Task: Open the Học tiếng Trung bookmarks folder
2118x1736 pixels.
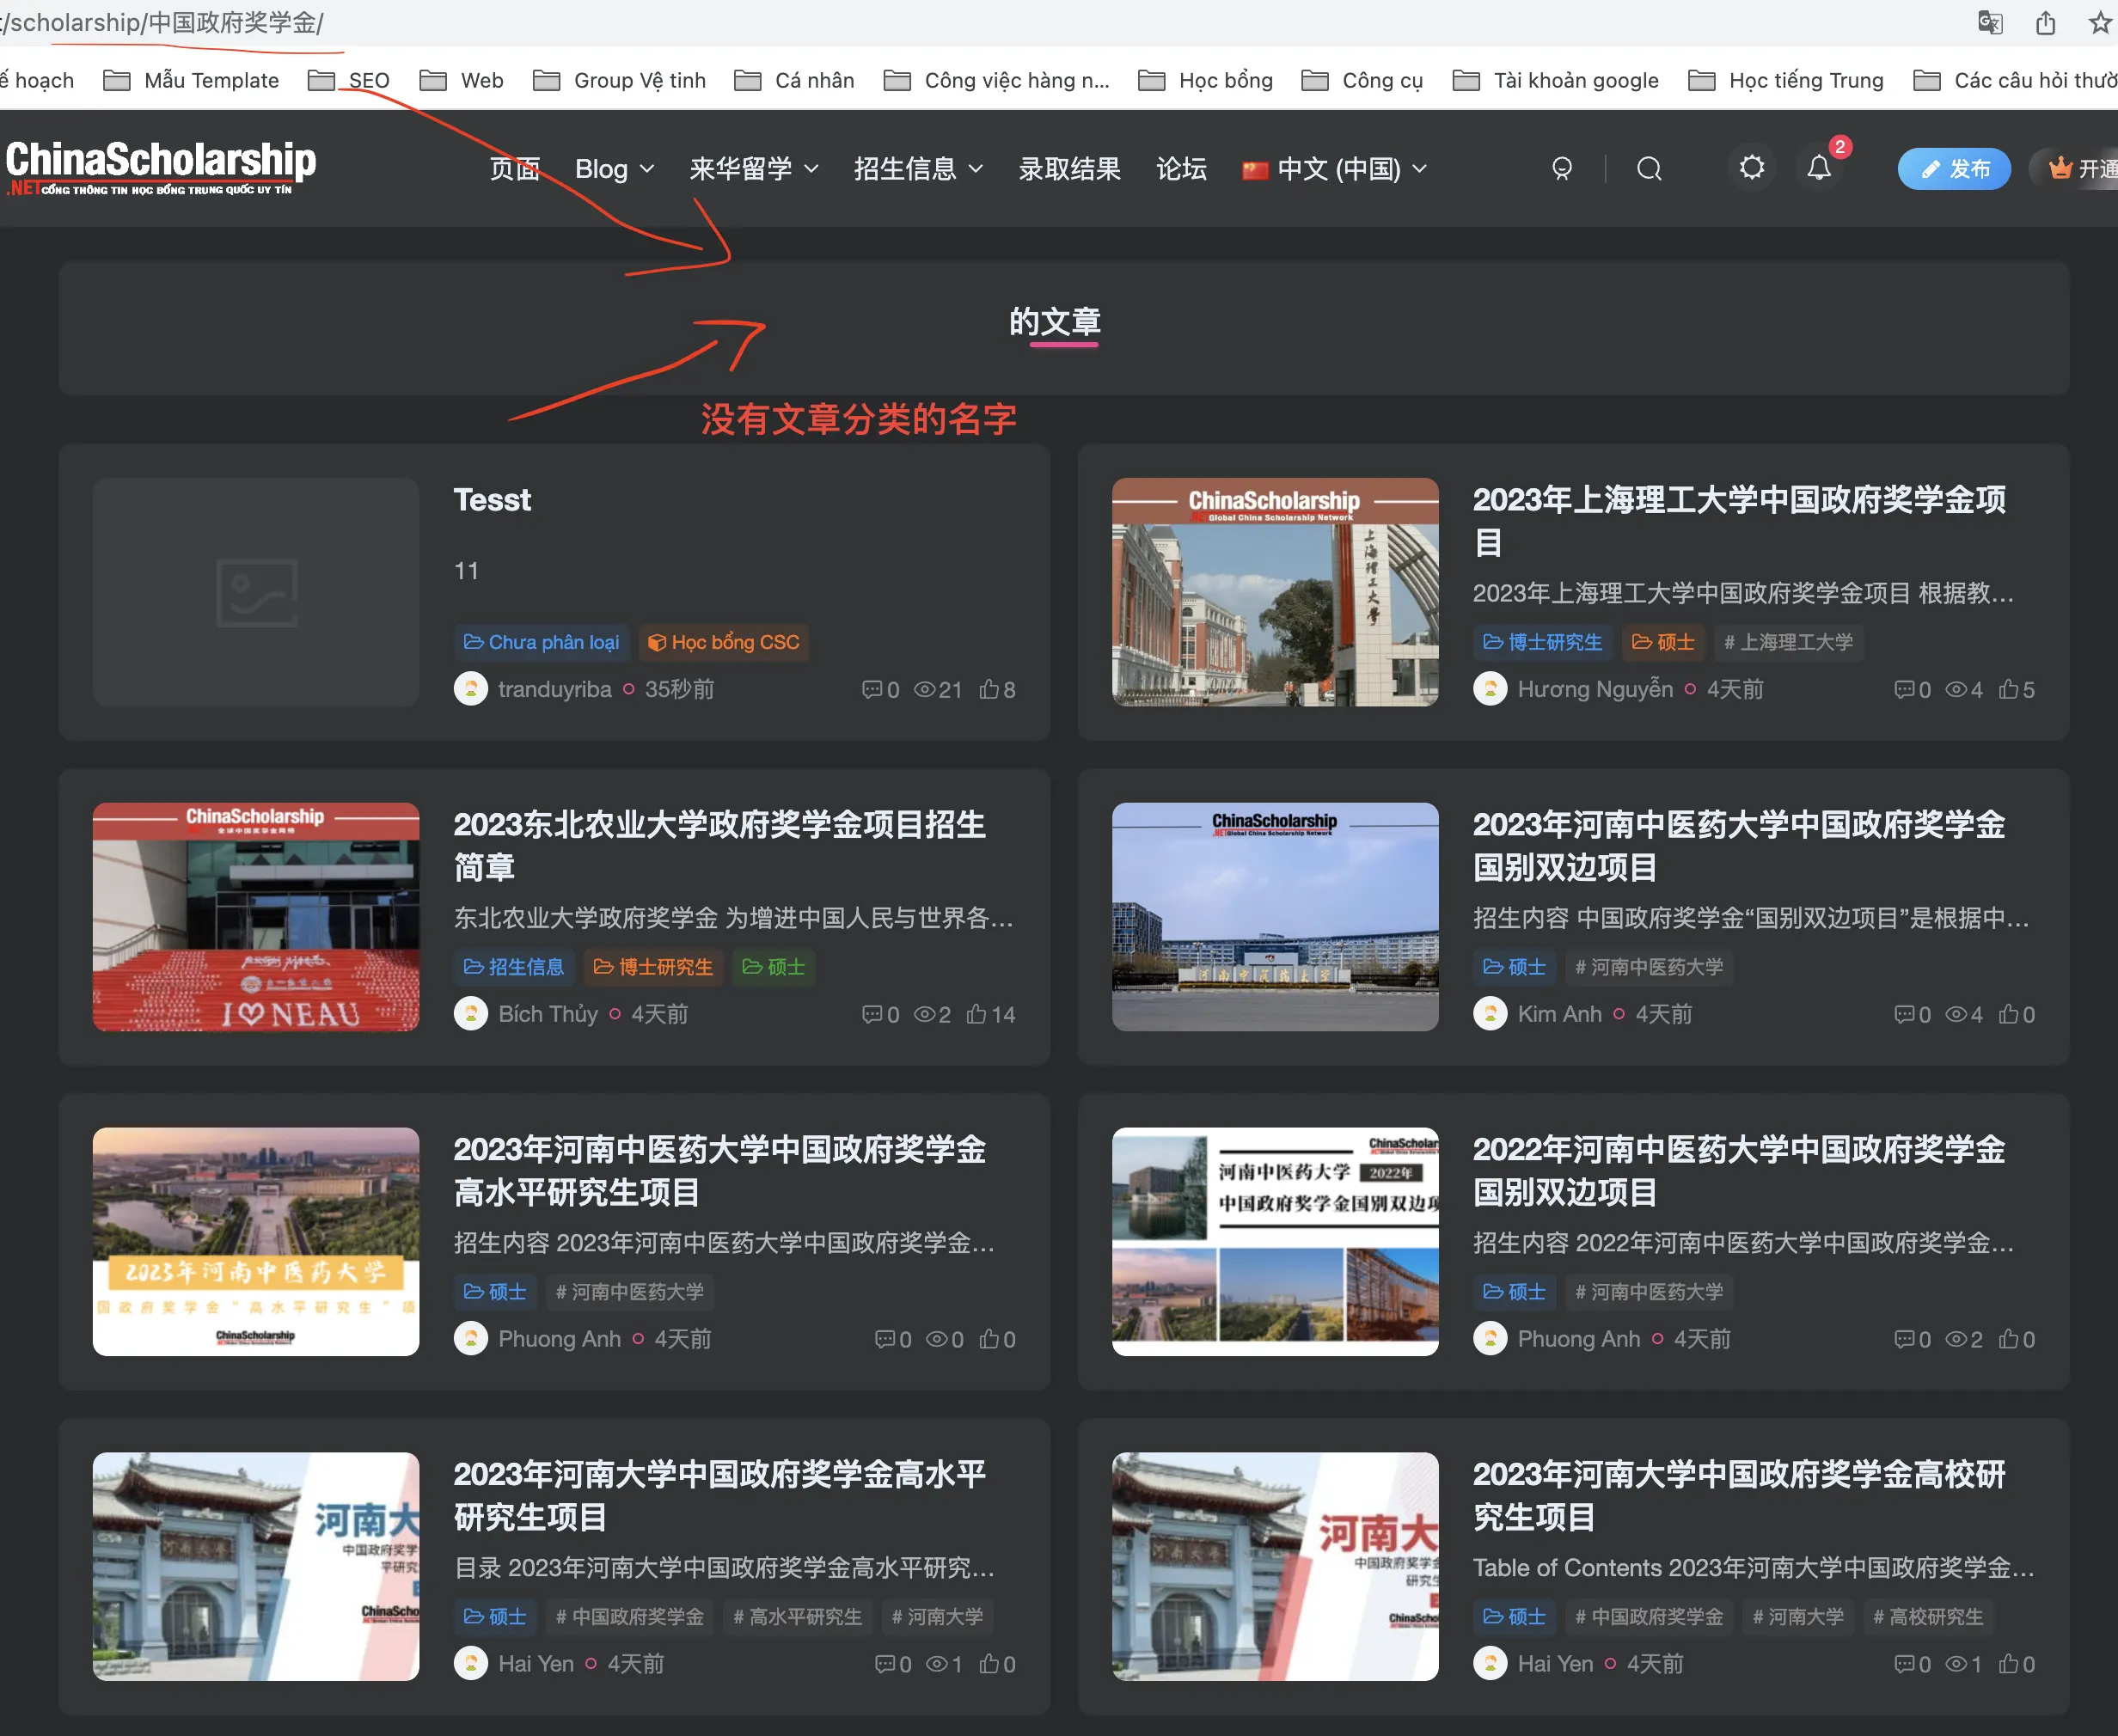Action: click(x=1786, y=80)
